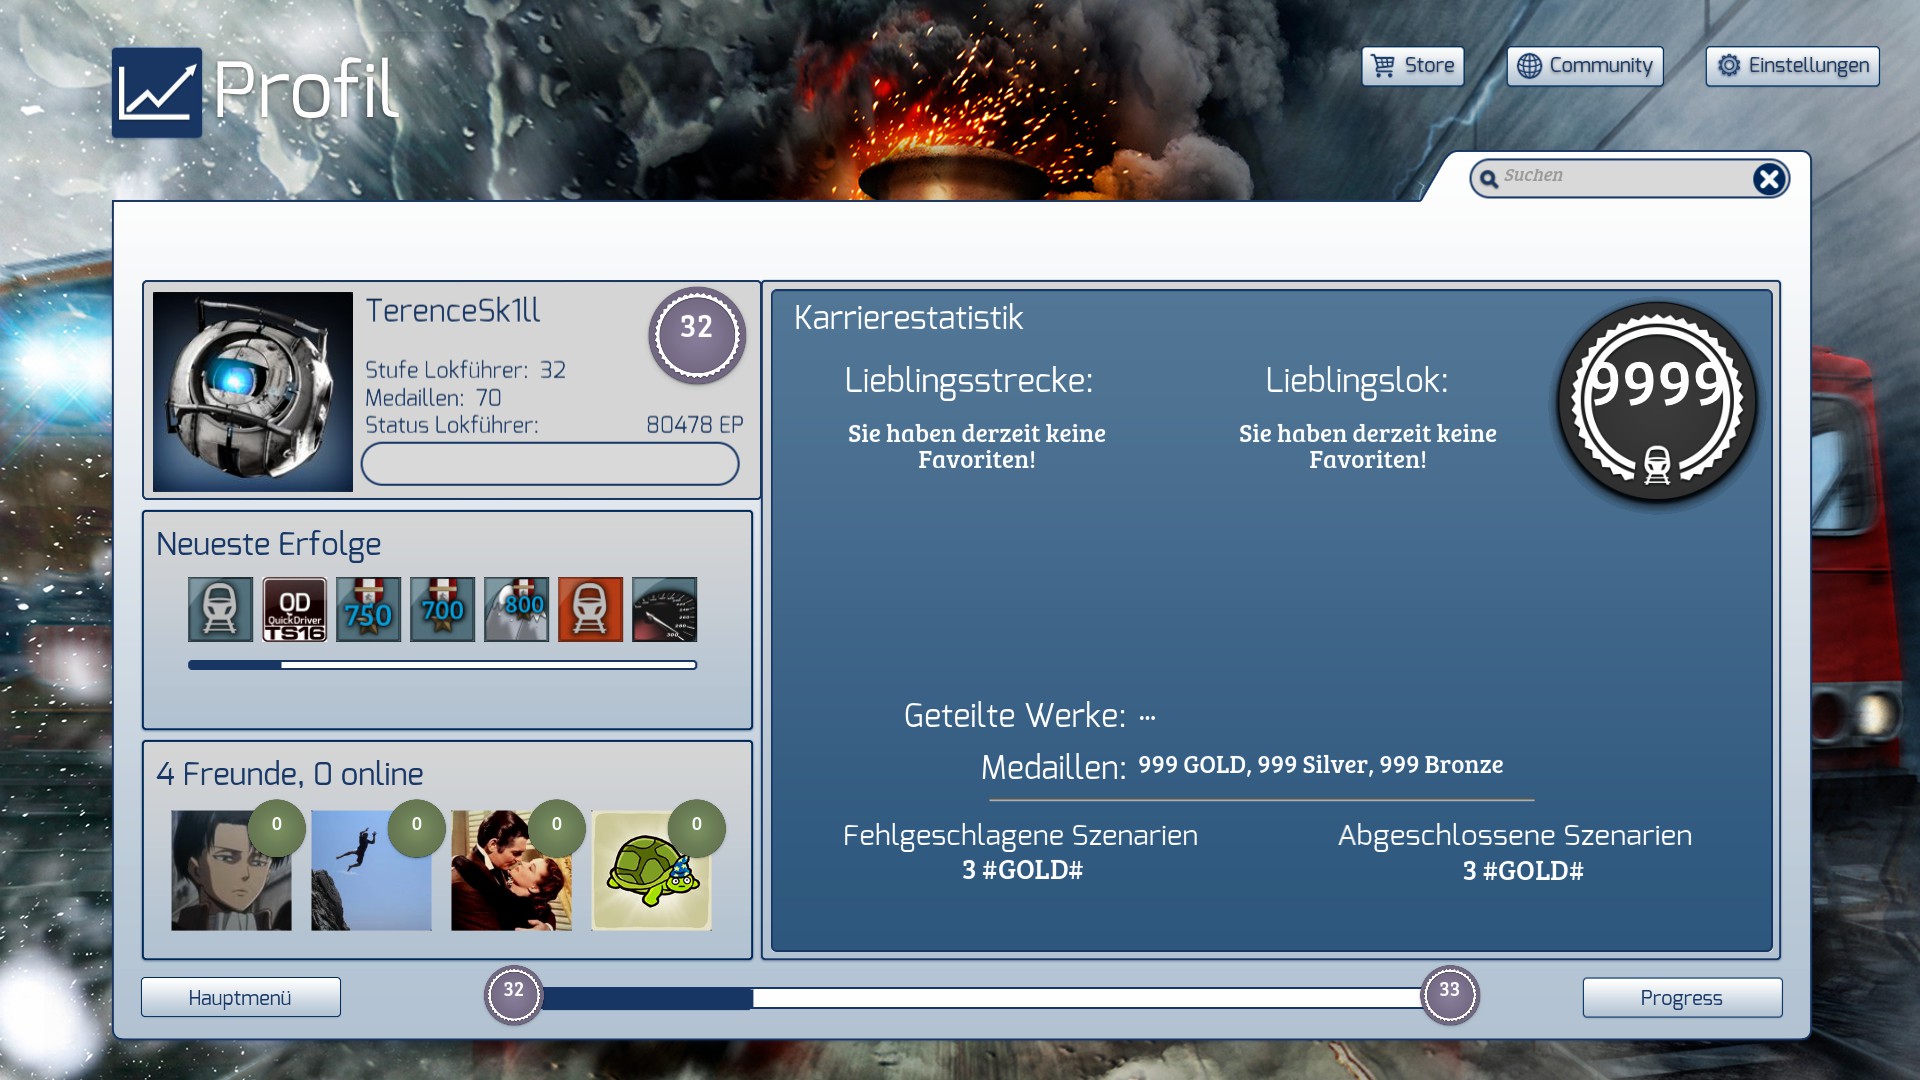
Task: Open the turtle avatar friend profile
Action: [651, 870]
